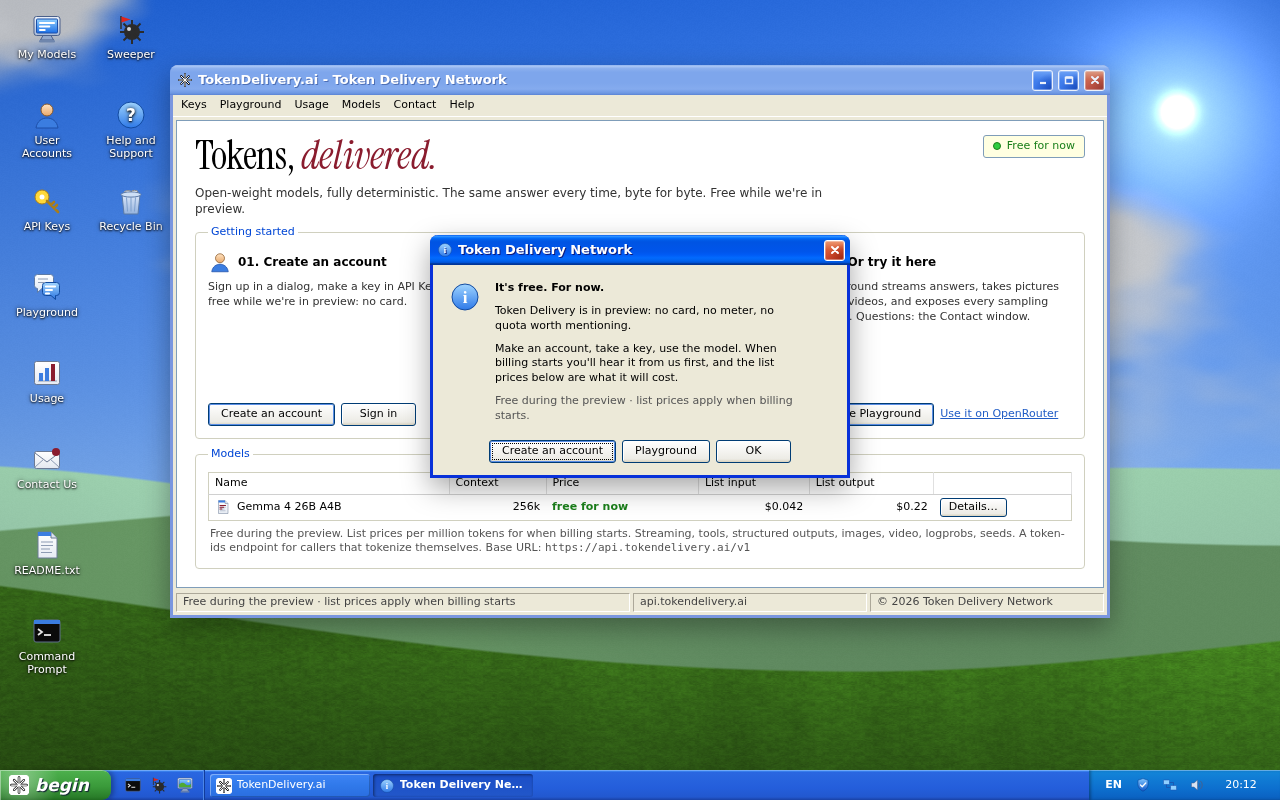Open the Help menu
The height and width of the screenshot is (800, 1280).
click(x=462, y=105)
